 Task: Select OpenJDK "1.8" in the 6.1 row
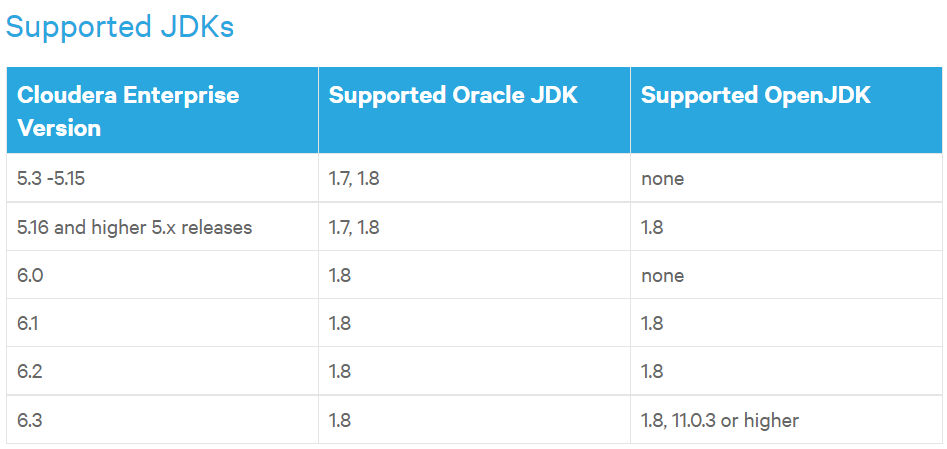point(652,323)
